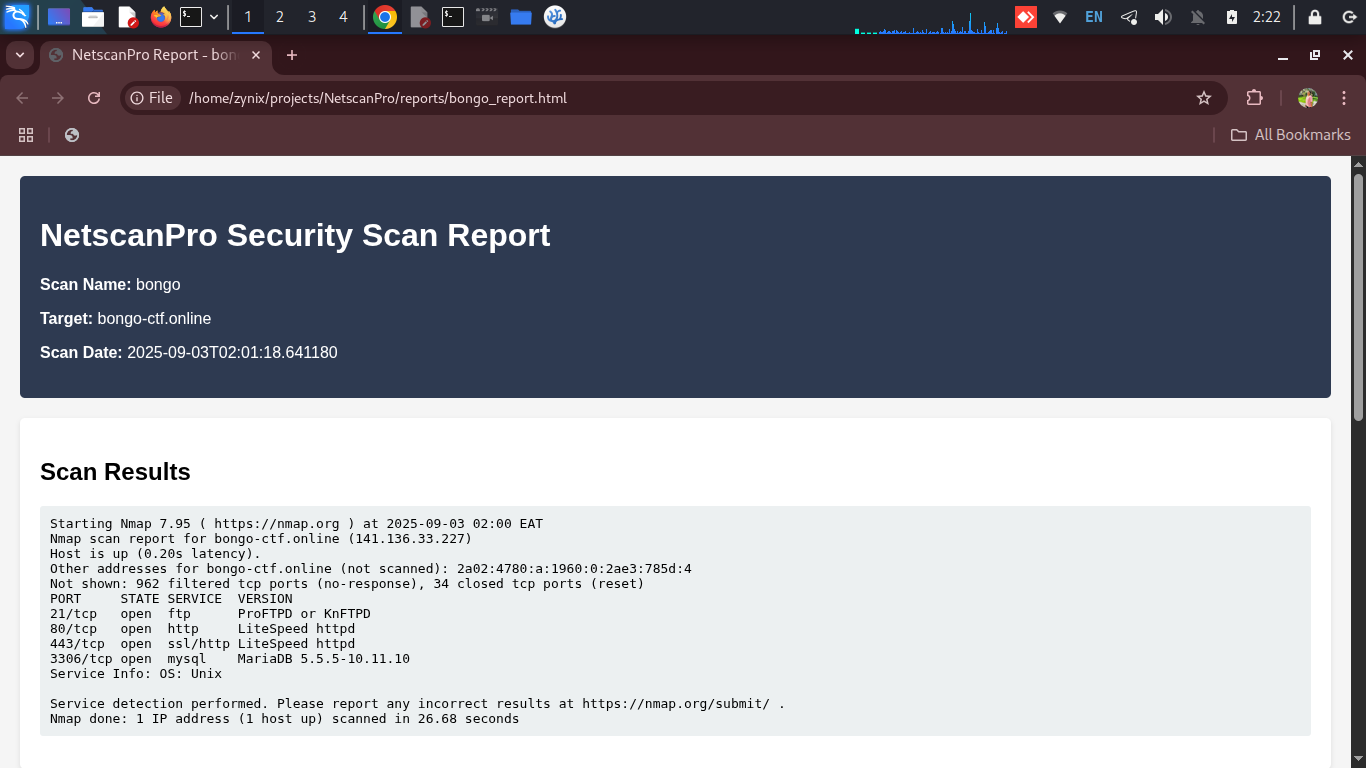This screenshot has width=1366, height=768.
Task: Open the apps grid in bookmarks bar
Action: click(x=26, y=135)
